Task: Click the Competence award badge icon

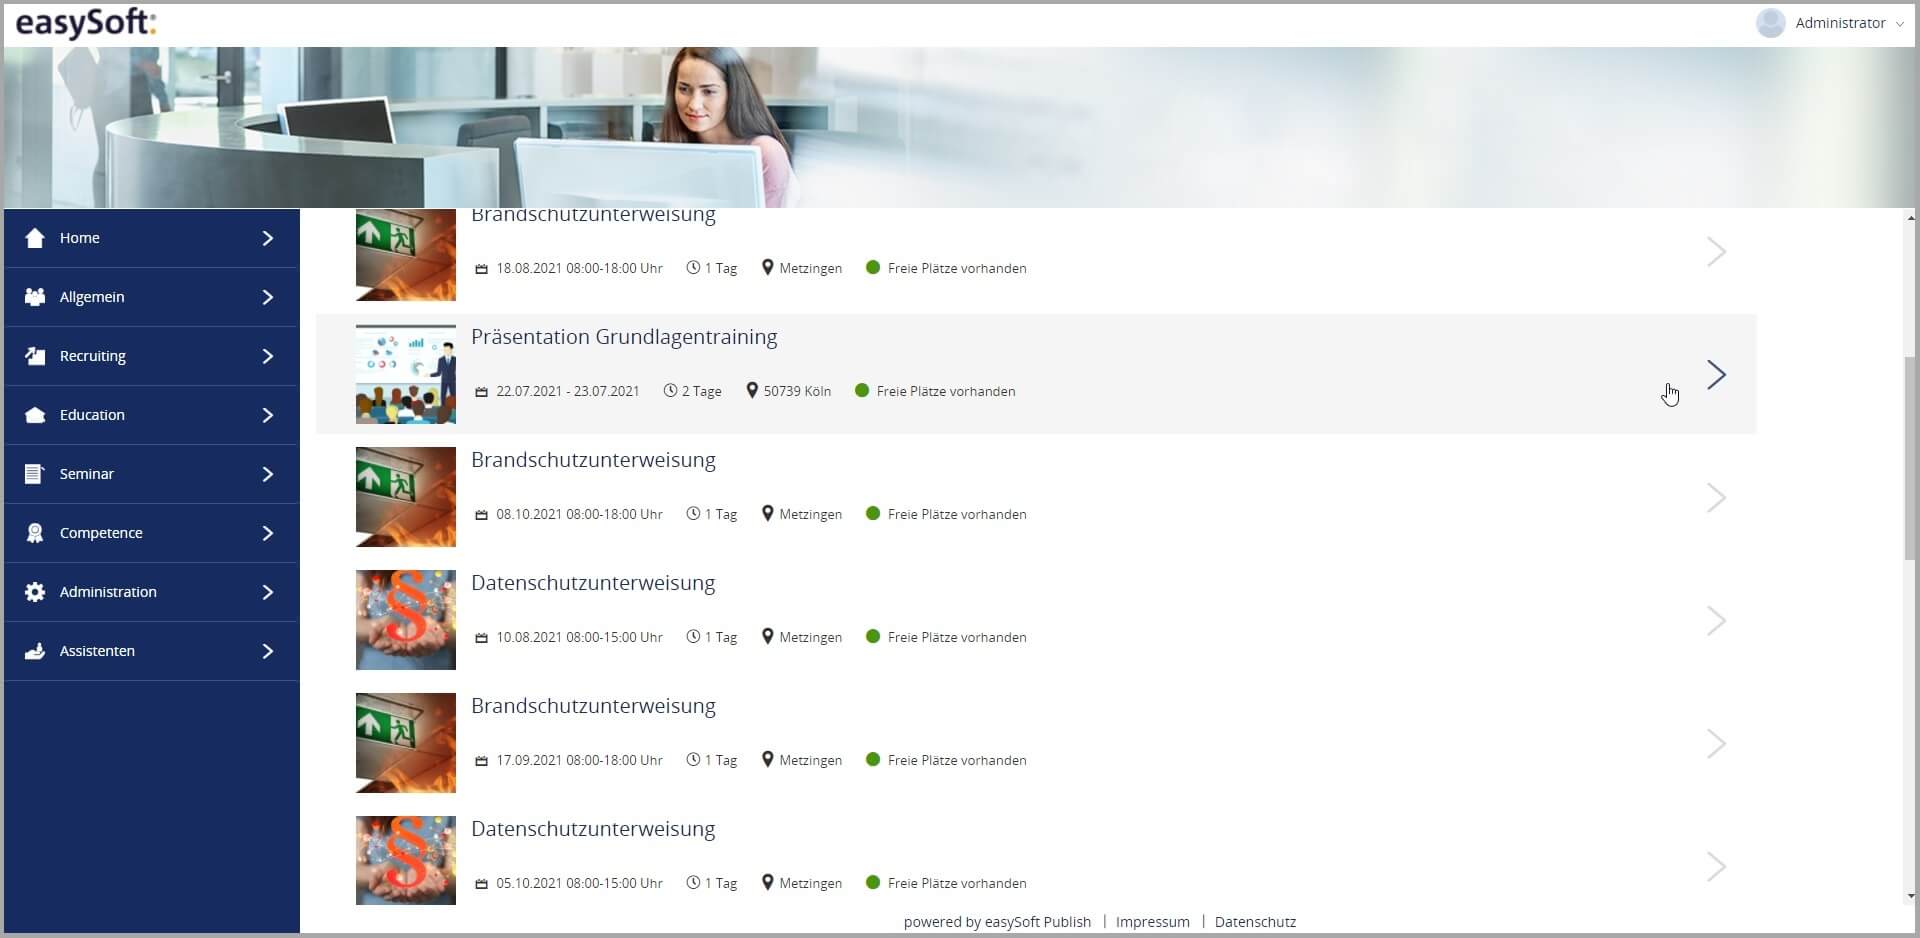Action: tap(35, 533)
